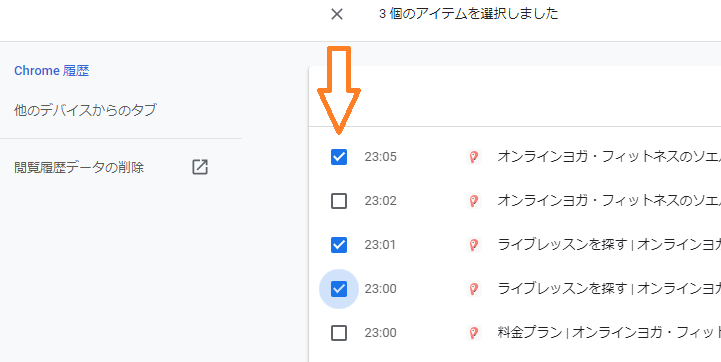Open 閲覧履歴データの削除 link
Viewport: 721px width, 362px height.
(79, 168)
